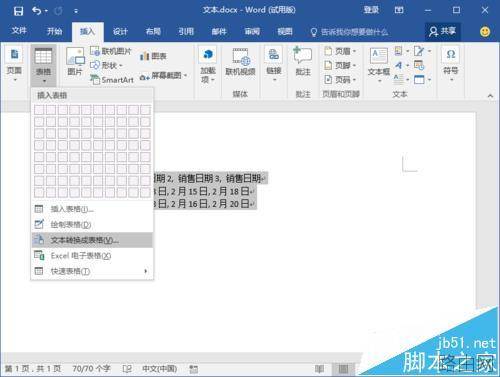Click the top-left cell of table grid
This screenshot has width=500, height=377.
pos(39,110)
